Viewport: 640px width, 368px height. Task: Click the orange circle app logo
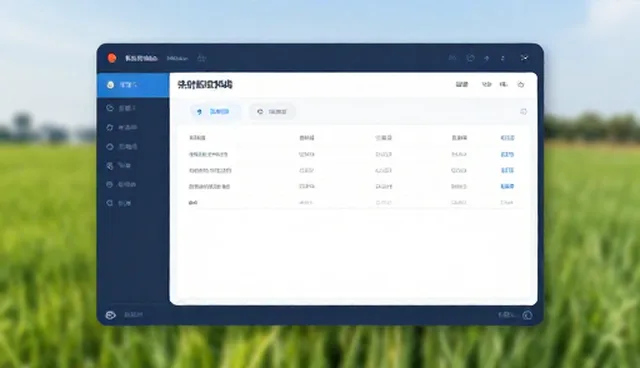click(x=112, y=58)
